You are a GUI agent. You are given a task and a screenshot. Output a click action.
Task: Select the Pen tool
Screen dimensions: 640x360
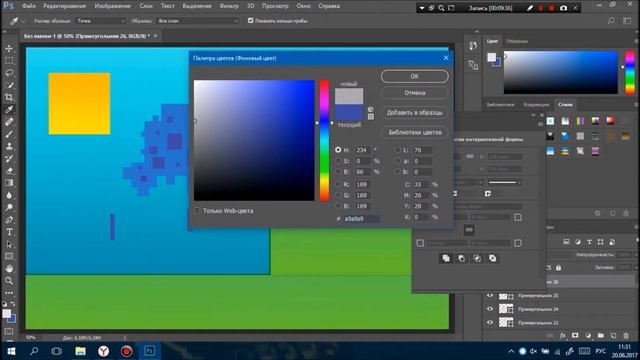pyautogui.click(x=9, y=220)
